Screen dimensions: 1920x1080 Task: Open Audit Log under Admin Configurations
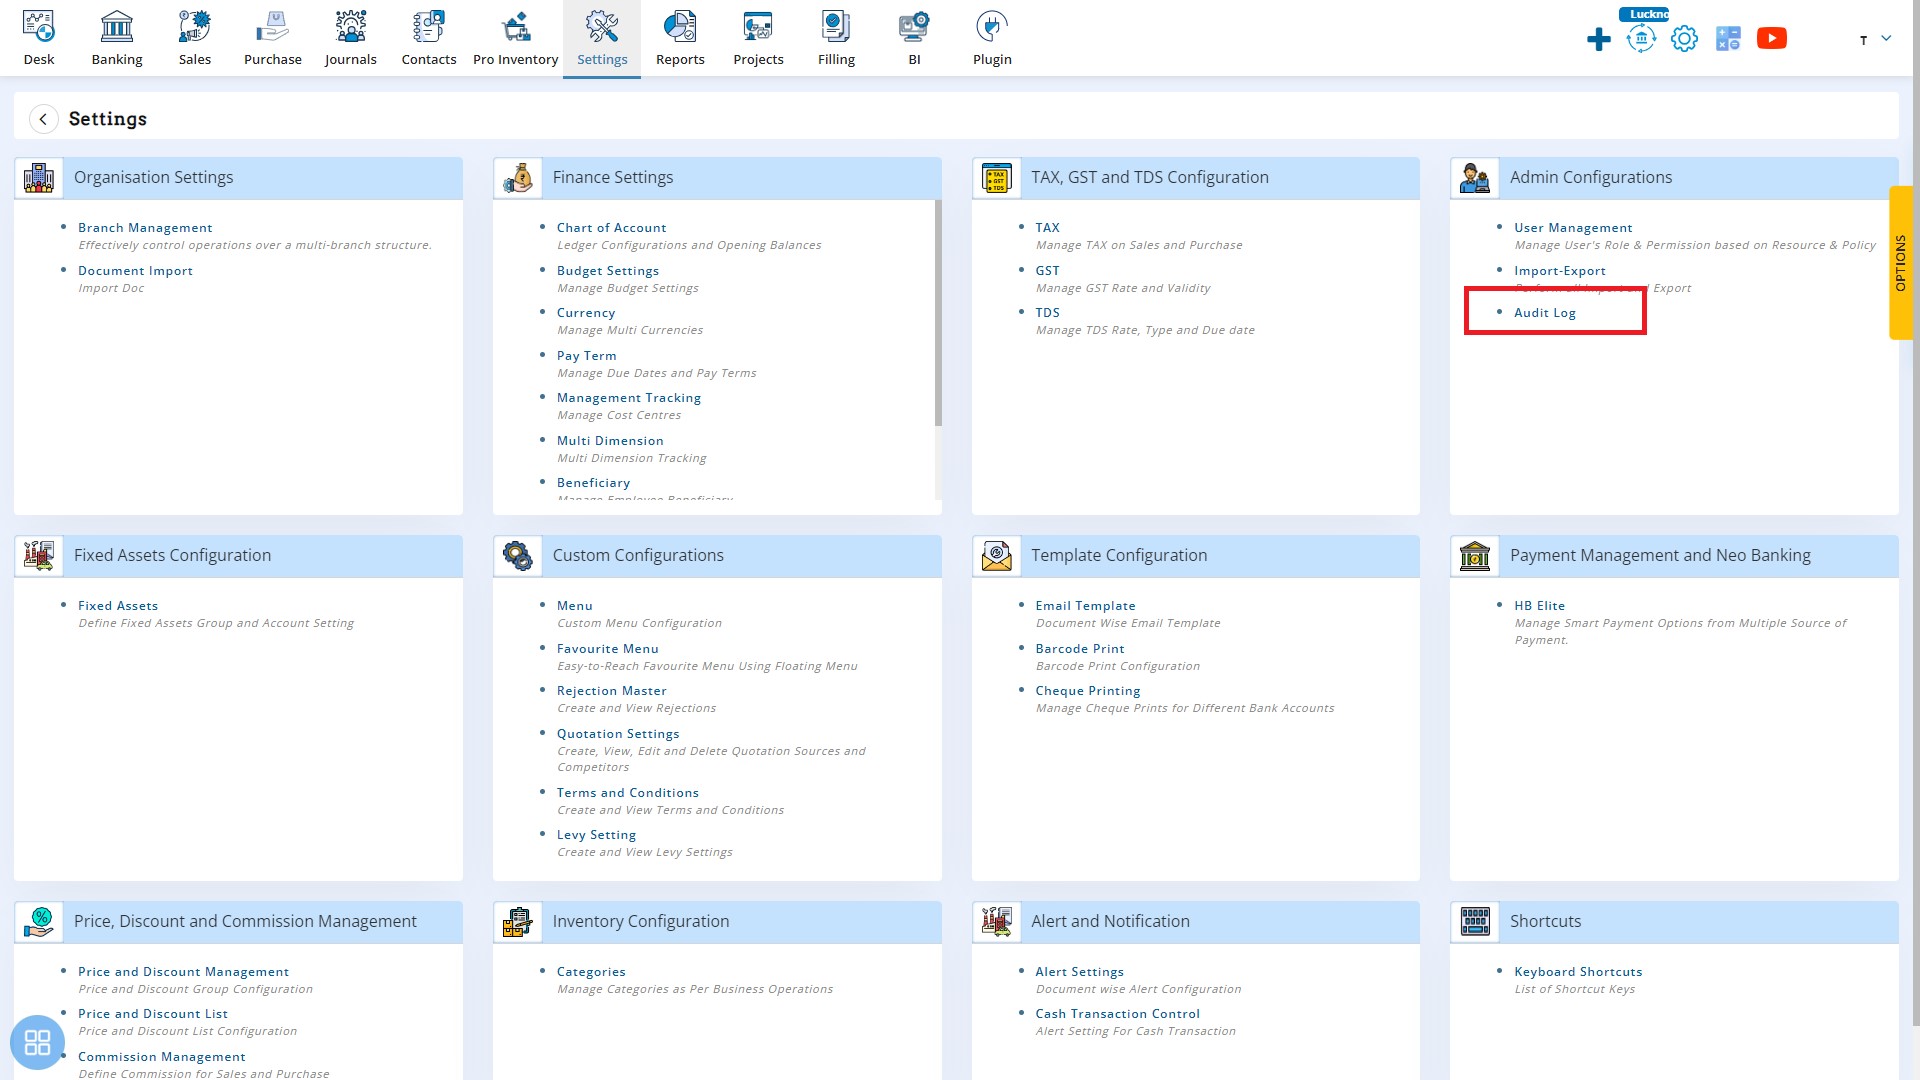[x=1545, y=313]
